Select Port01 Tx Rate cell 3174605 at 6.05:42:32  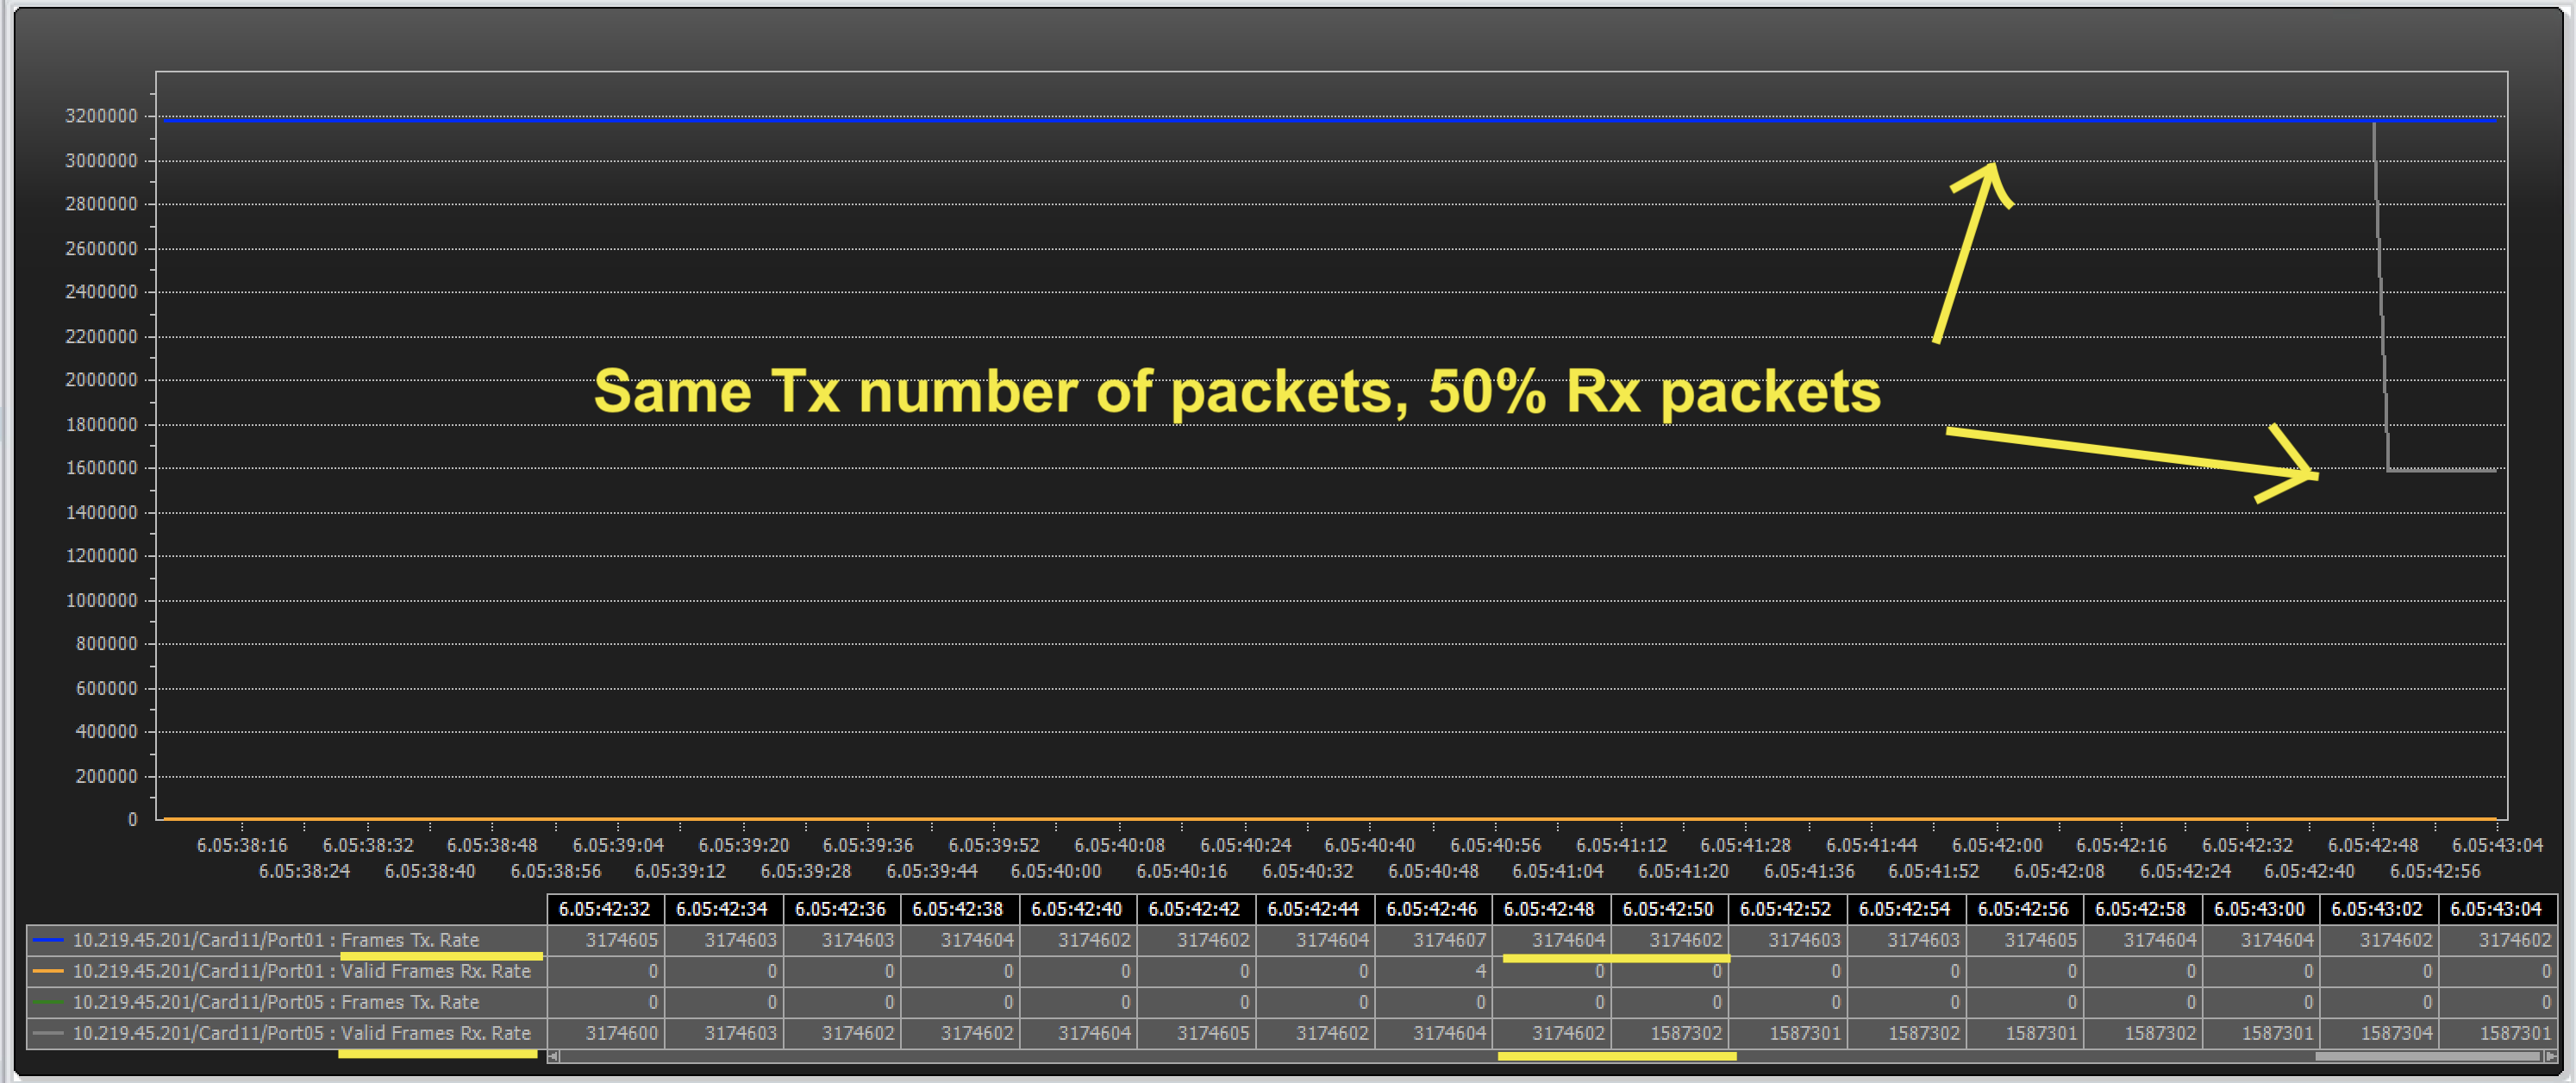pyautogui.click(x=605, y=940)
